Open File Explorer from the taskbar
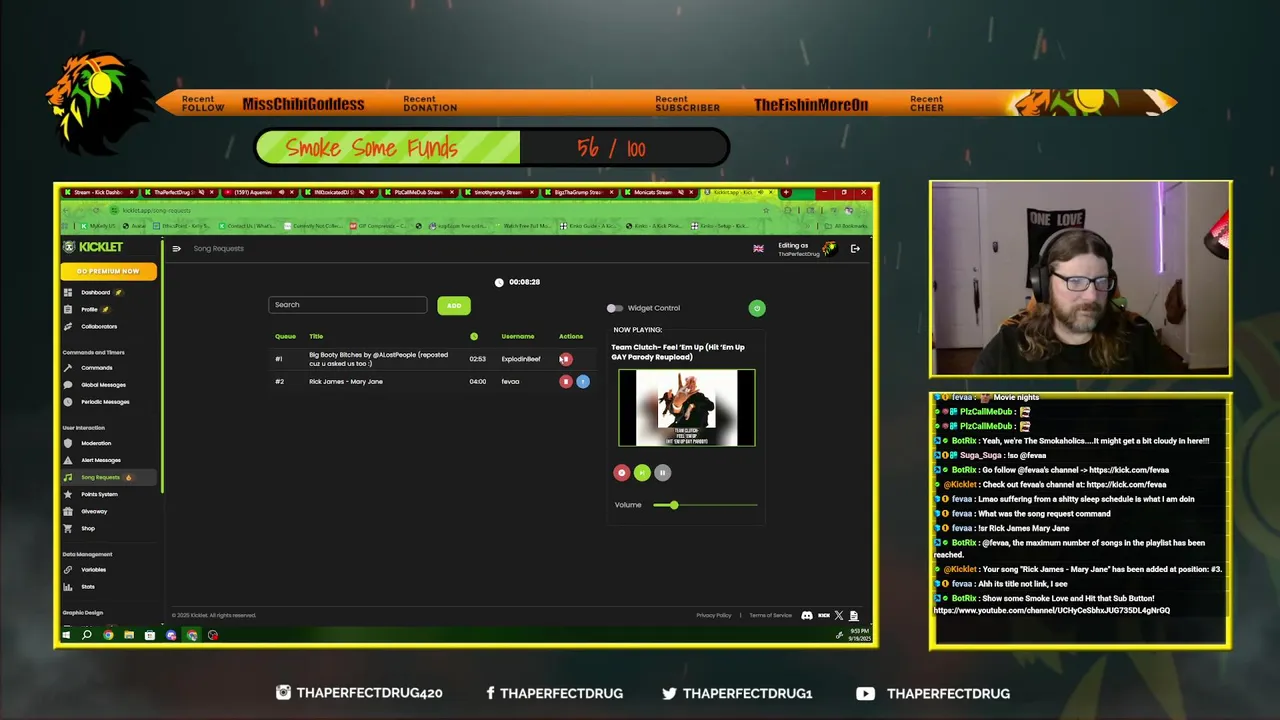This screenshot has height=720, width=1280. click(x=129, y=635)
